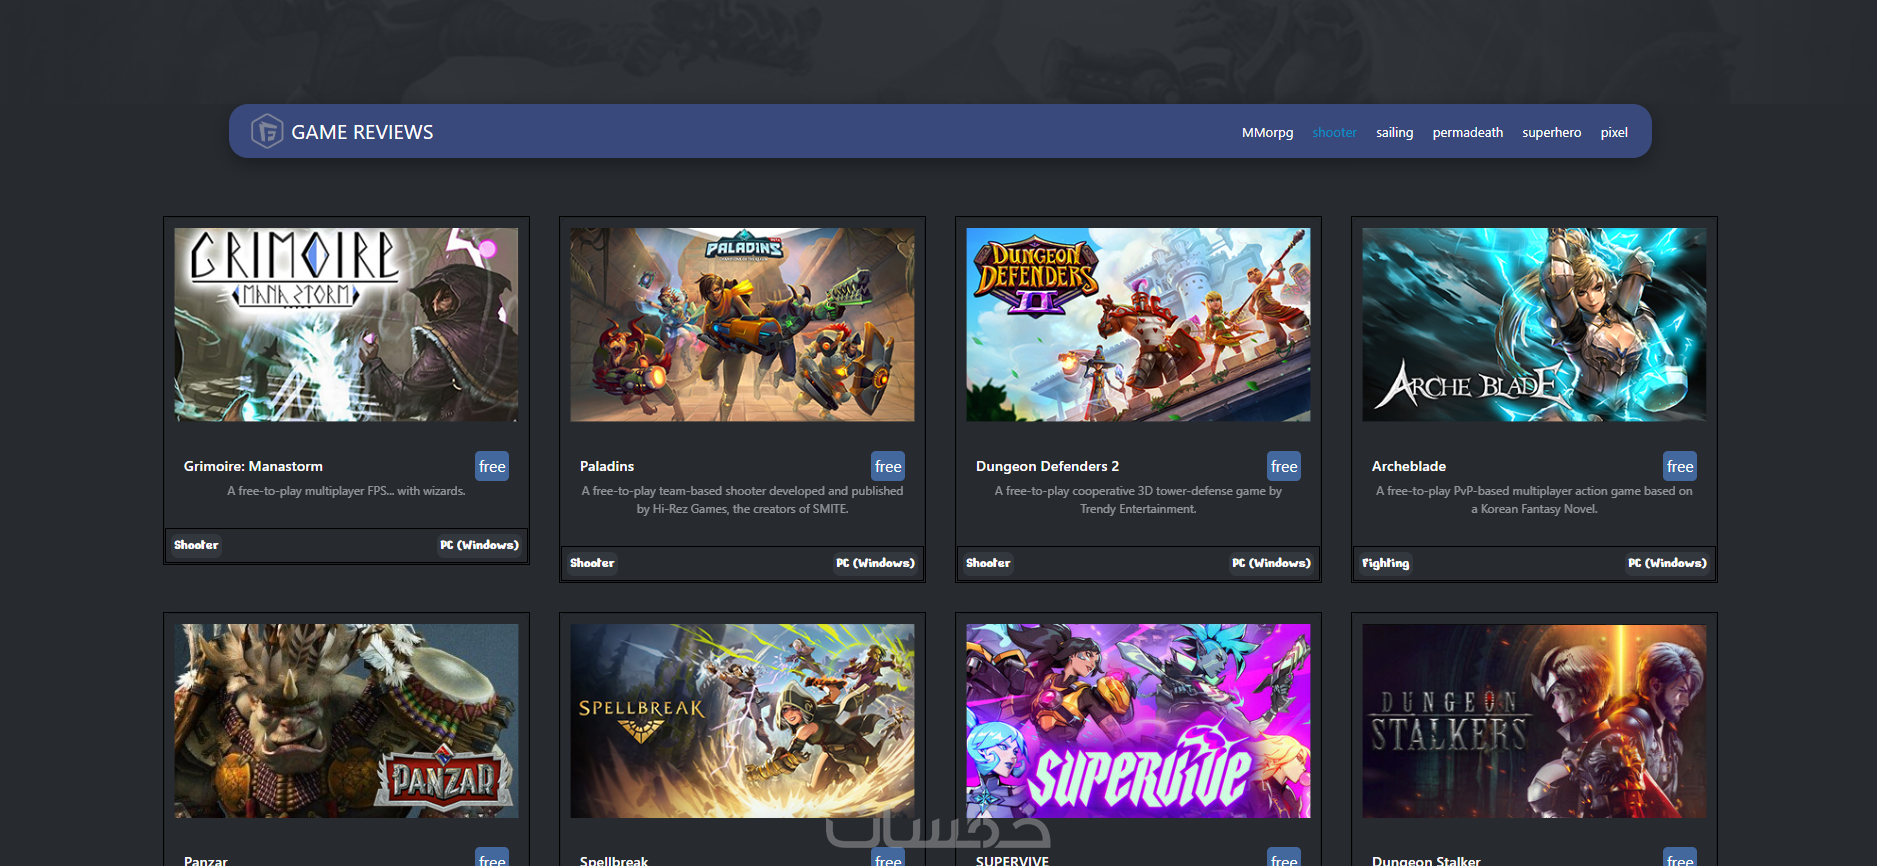Click the free badge on Archeblade
Image resolution: width=1877 pixels, height=866 pixels.
coord(1680,466)
